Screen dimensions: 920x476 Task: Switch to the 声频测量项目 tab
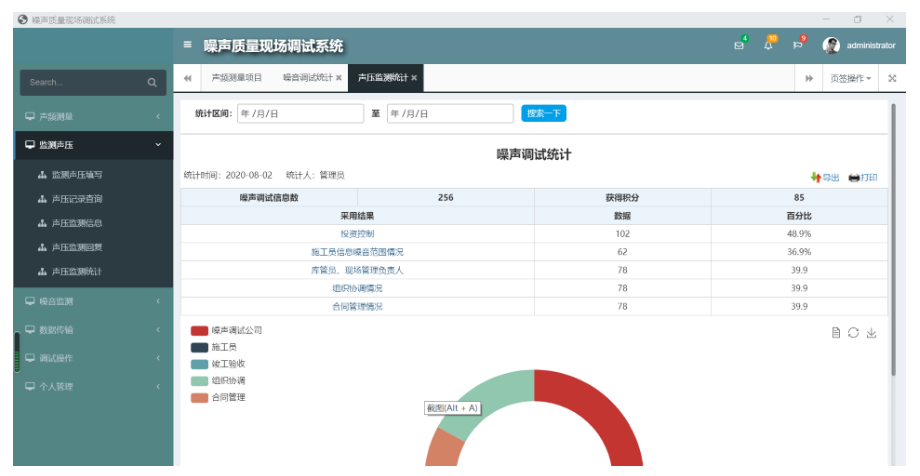(236, 78)
